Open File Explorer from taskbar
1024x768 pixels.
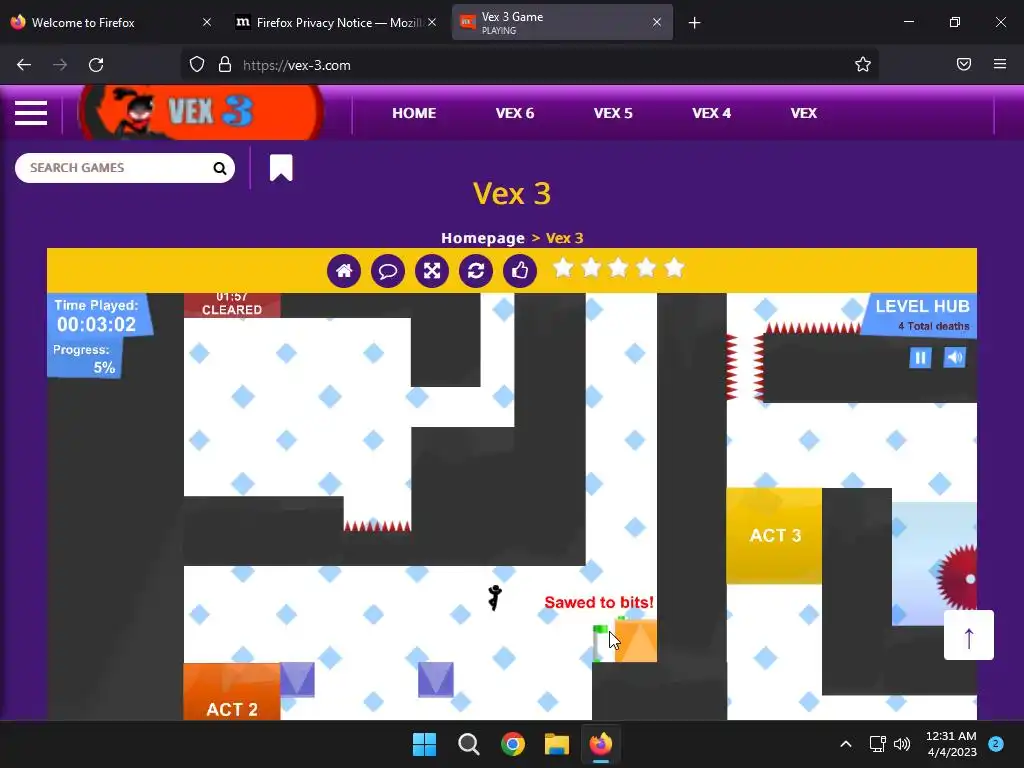pos(557,744)
